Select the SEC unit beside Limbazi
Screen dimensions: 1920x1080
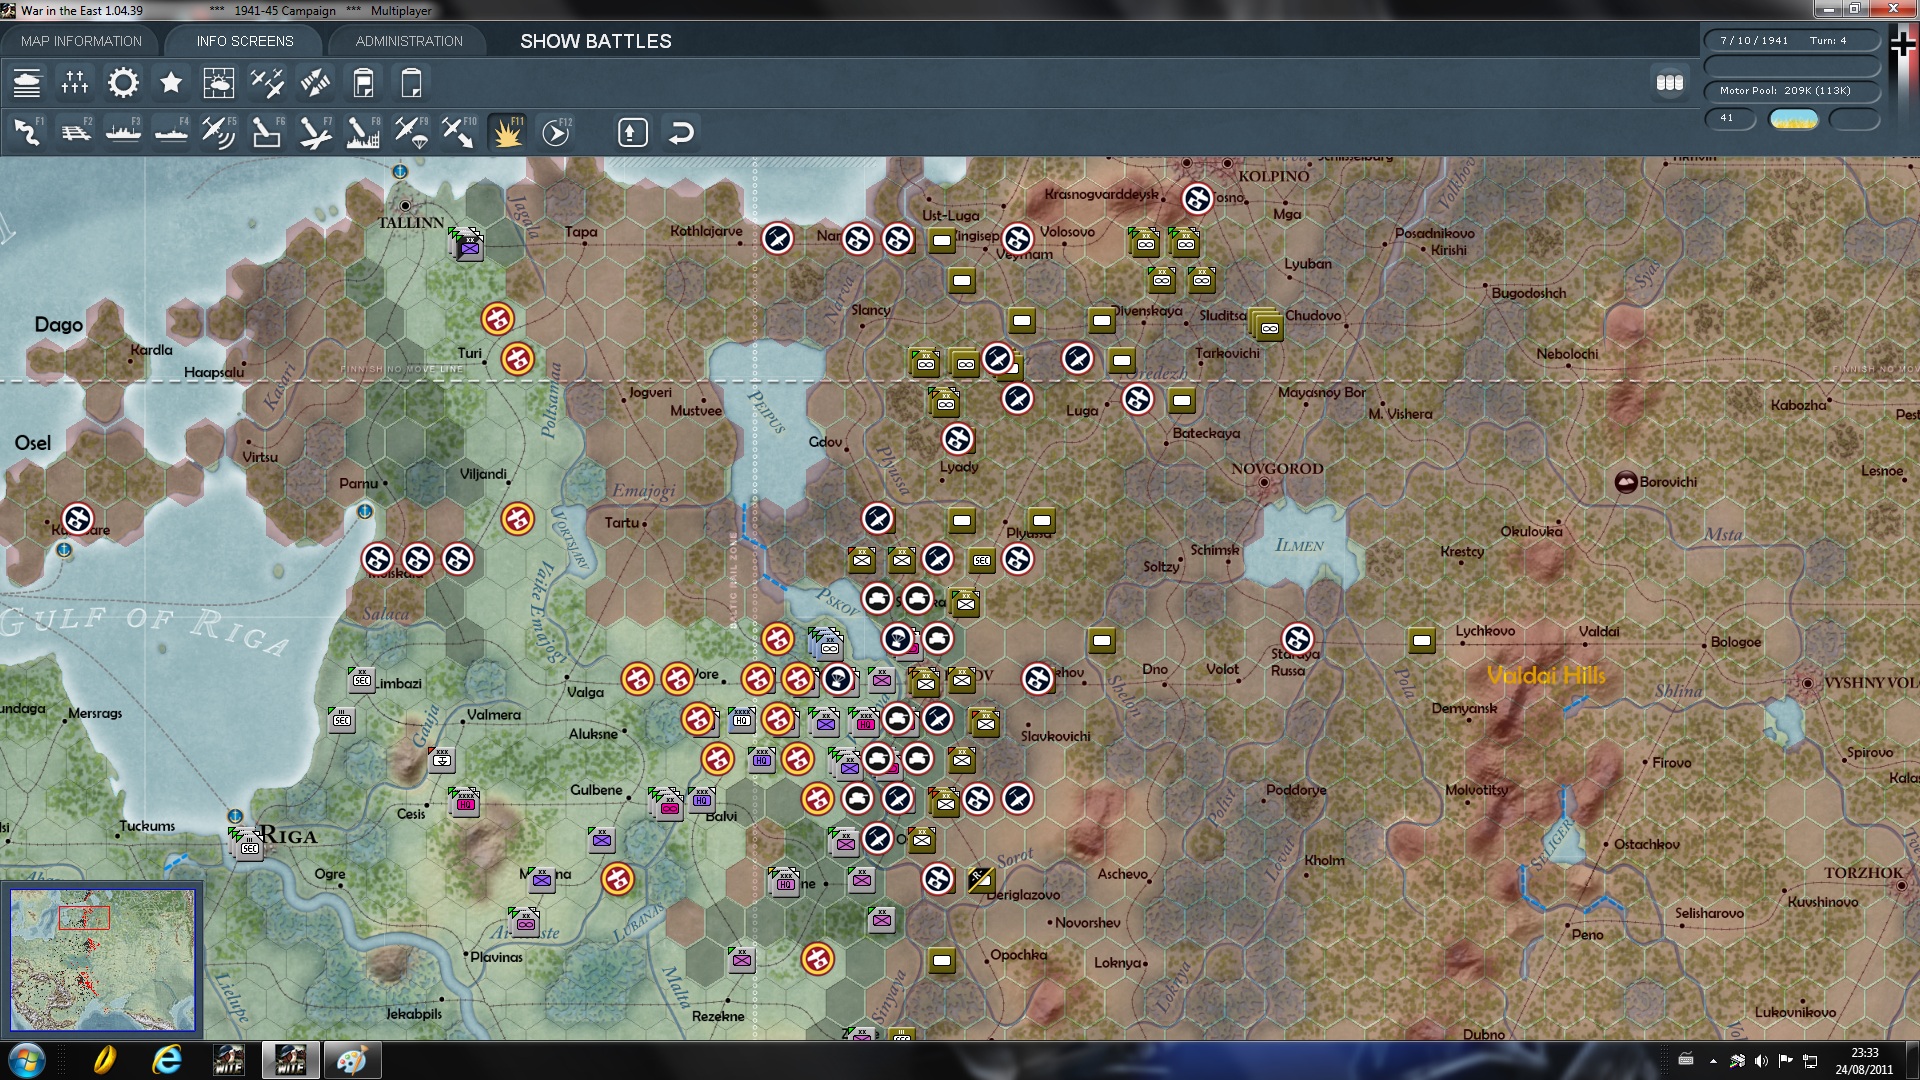point(361,680)
